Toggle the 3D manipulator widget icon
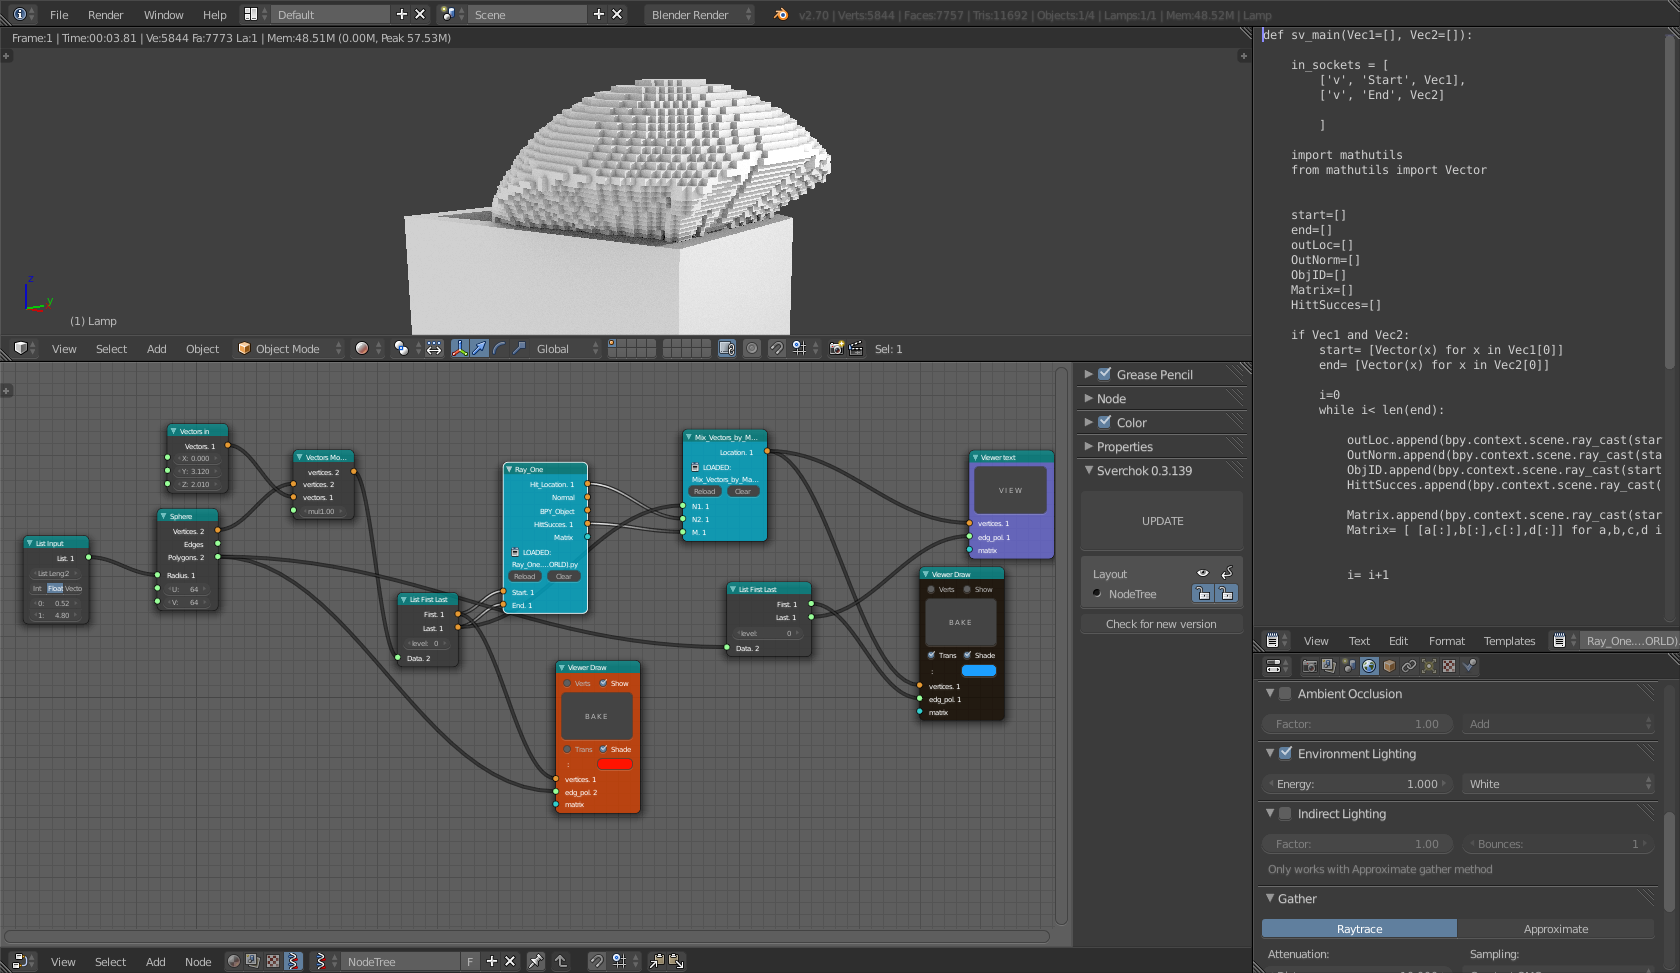 point(460,348)
